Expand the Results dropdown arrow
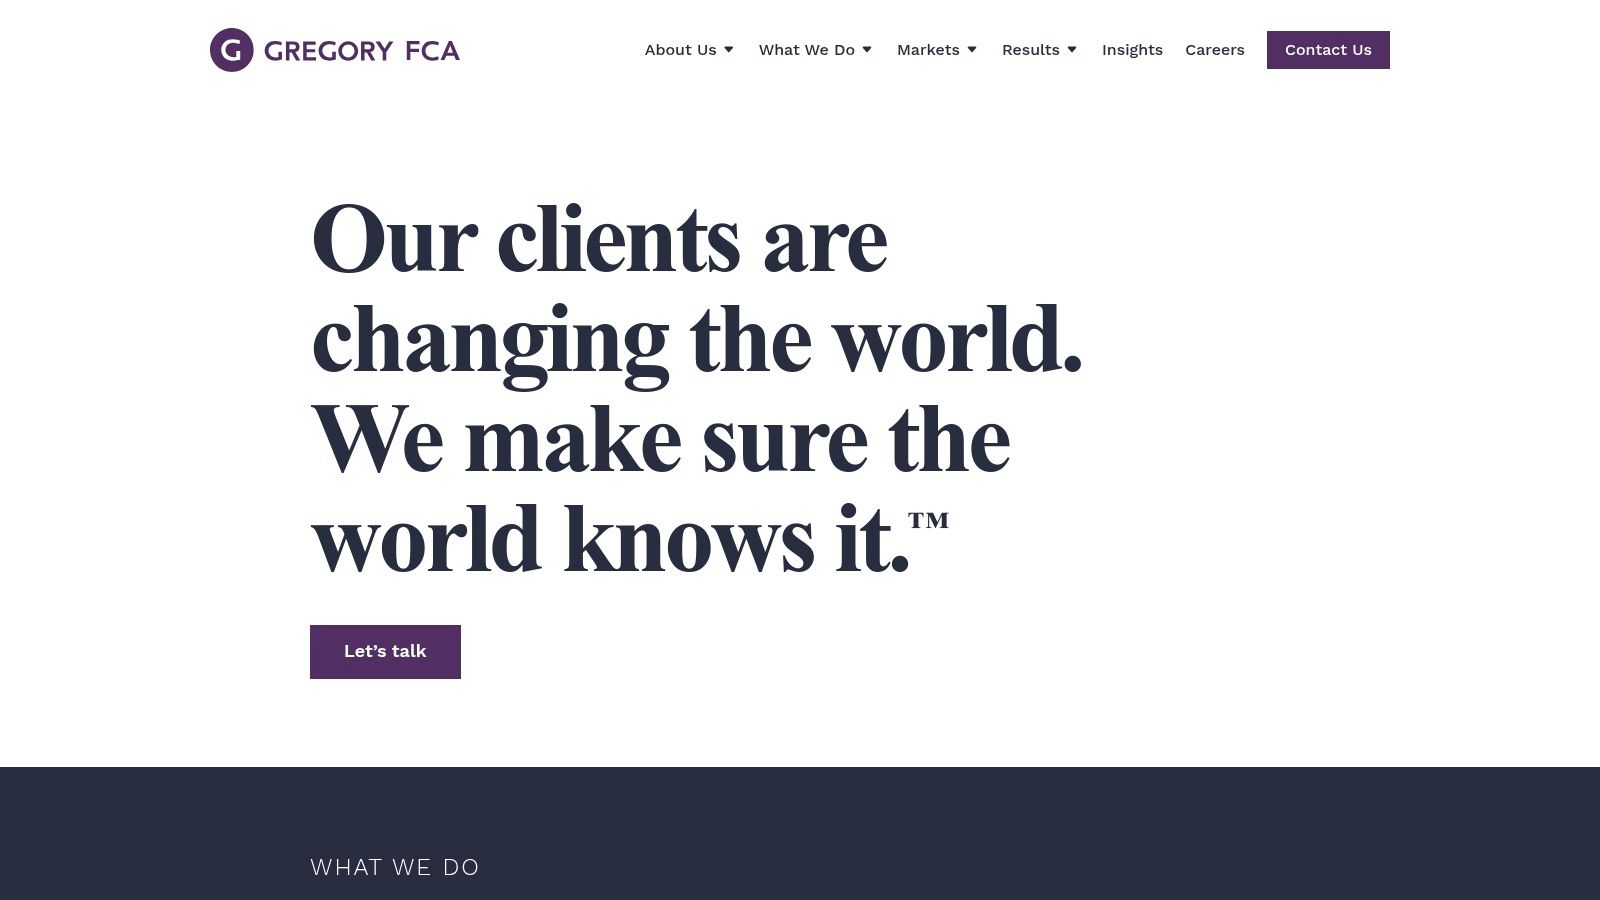This screenshot has height=900, width=1600. click(1072, 50)
